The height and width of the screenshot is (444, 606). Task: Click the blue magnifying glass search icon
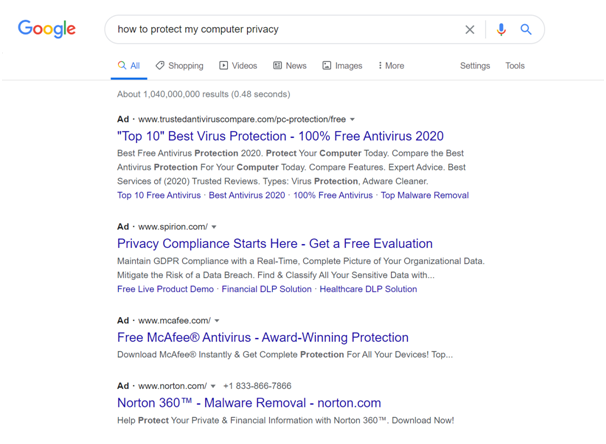point(526,29)
